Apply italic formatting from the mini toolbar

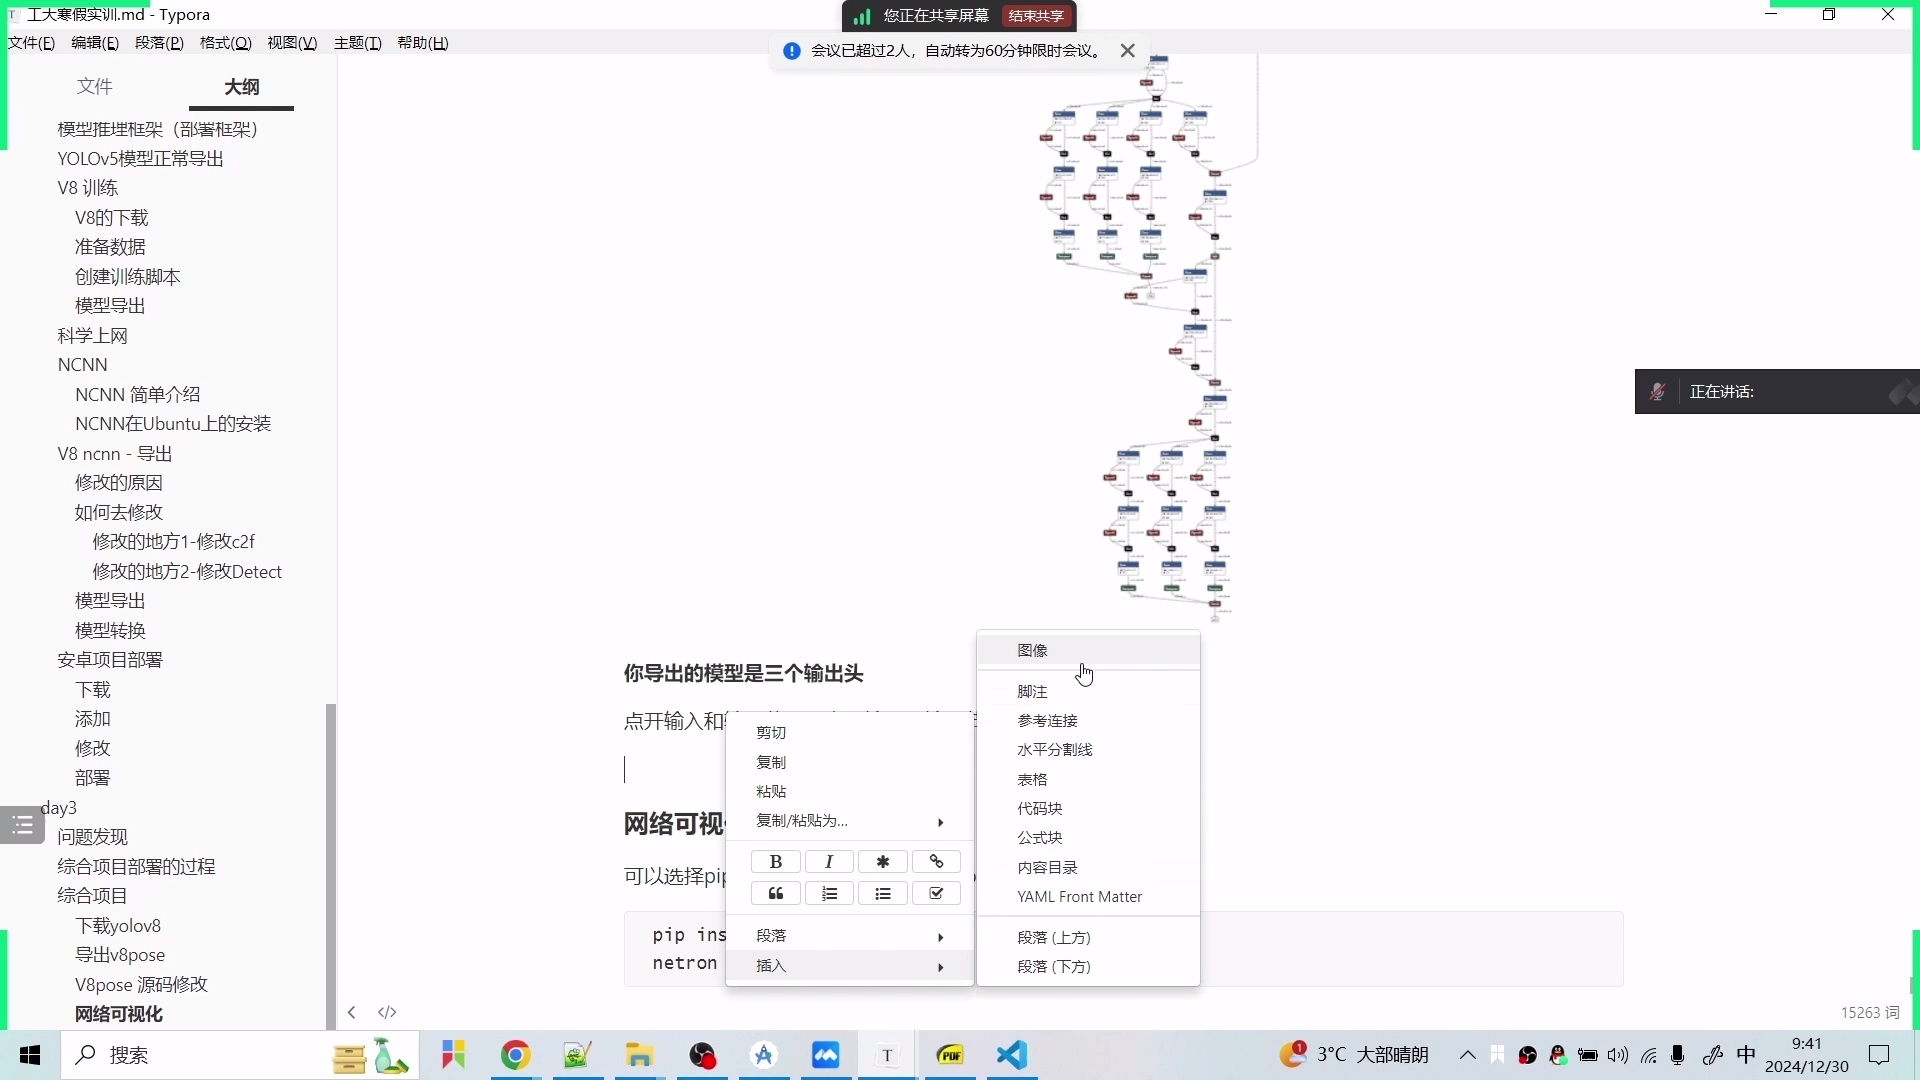(x=829, y=861)
